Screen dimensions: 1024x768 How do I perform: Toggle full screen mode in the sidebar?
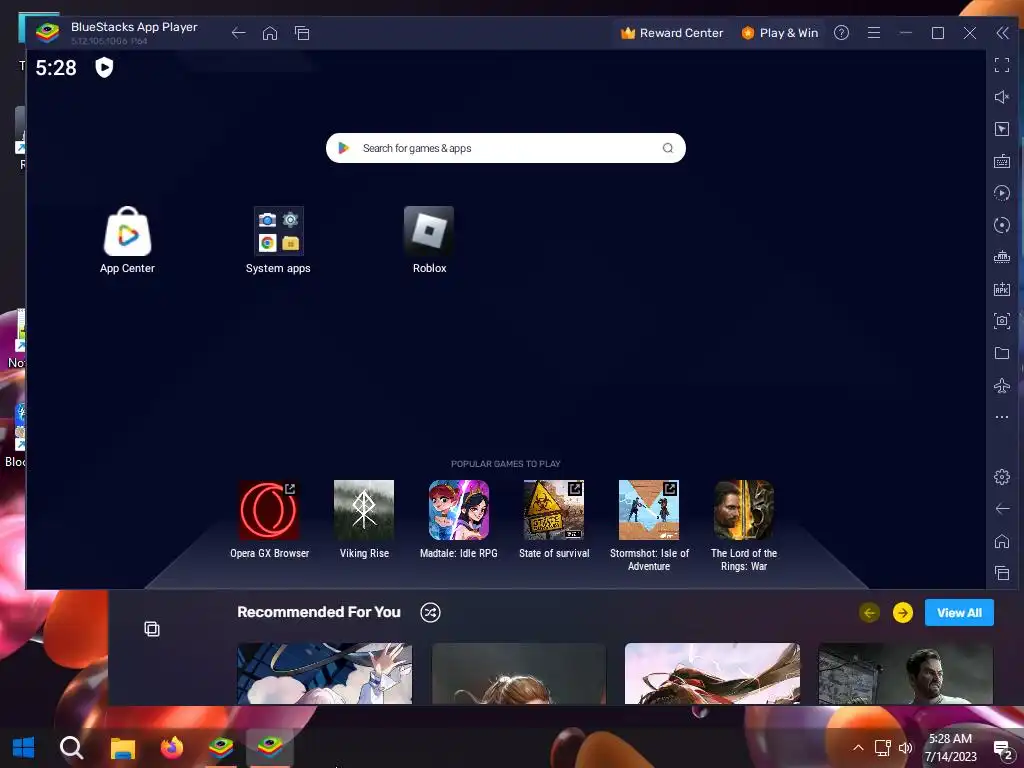(x=1002, y=65)
